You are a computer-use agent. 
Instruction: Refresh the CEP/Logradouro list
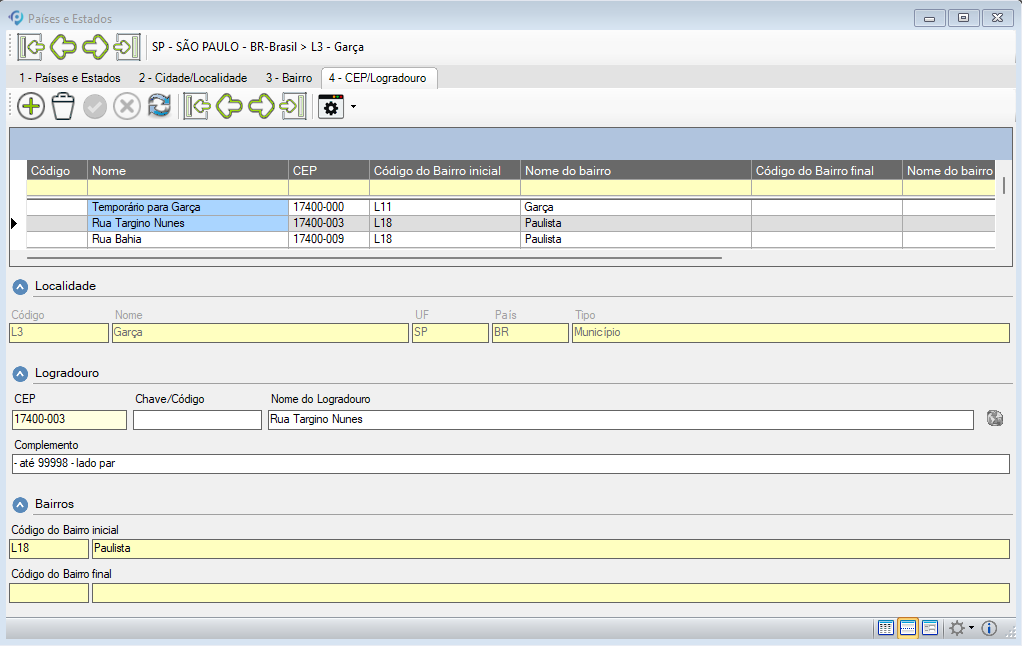(159, 107)
